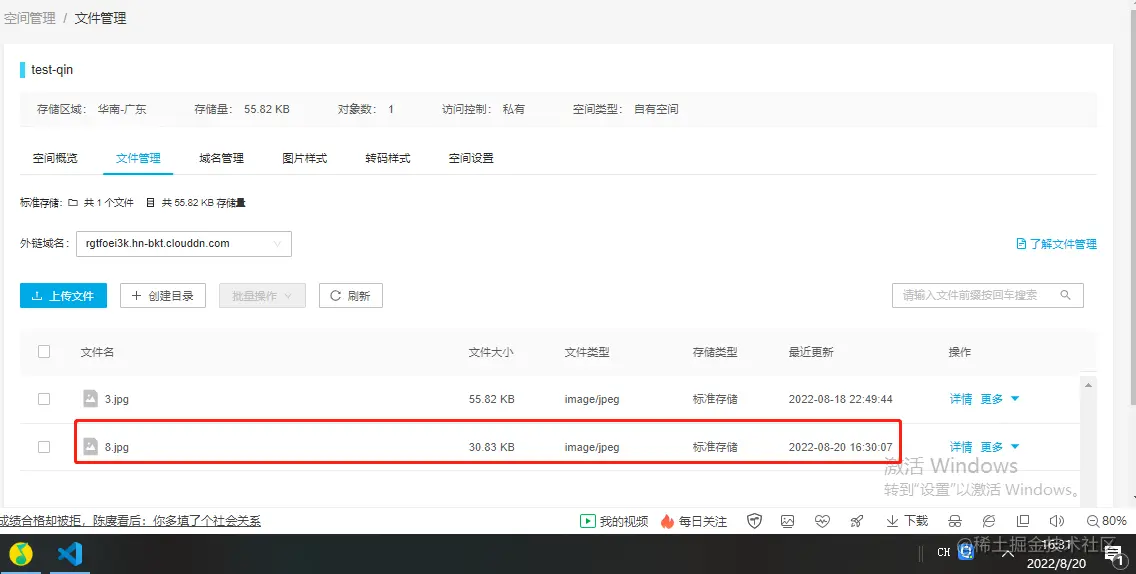Click the IE browser mode icon
The height and width of the screenshot is (574, 1136).
point(989,521)
